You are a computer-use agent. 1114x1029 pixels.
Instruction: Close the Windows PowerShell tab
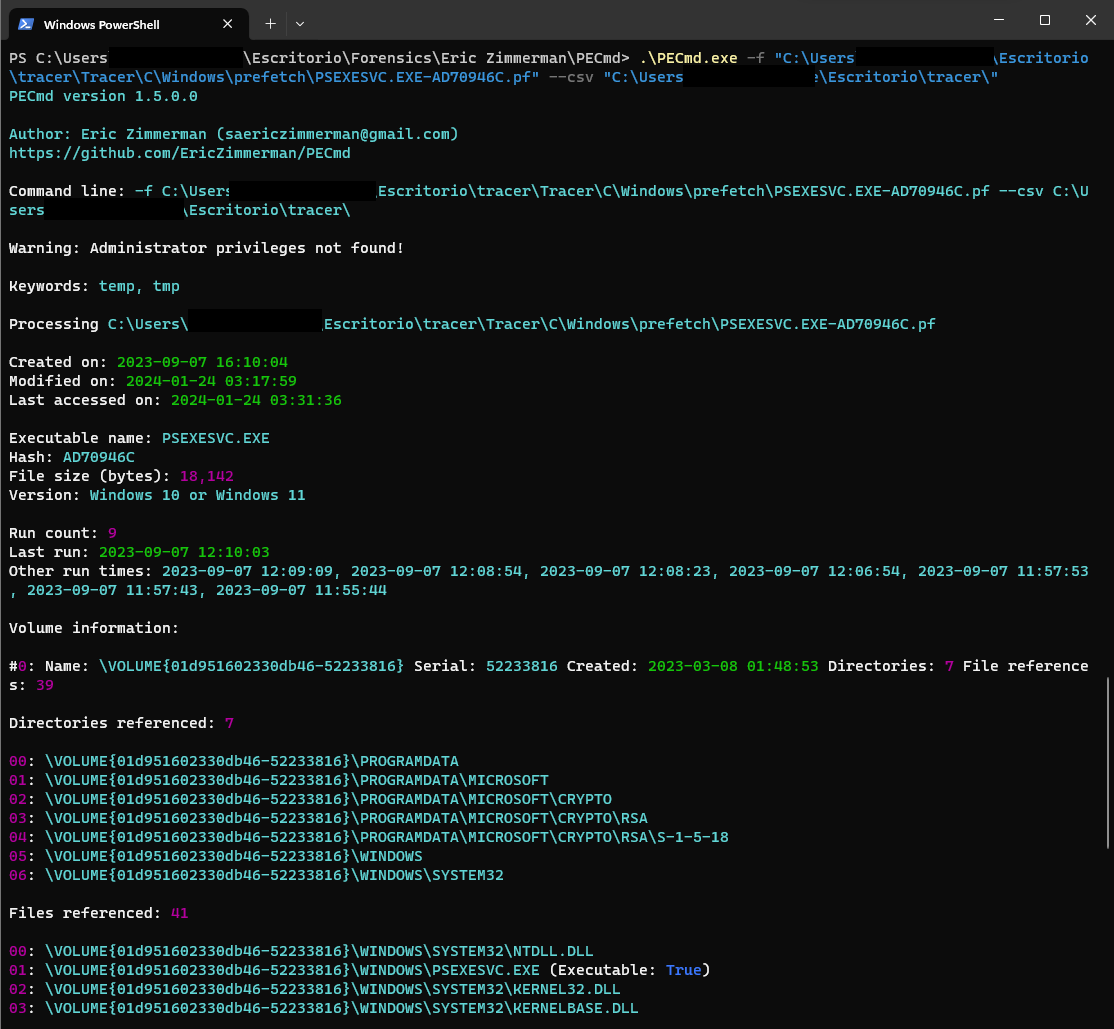coord(227,24)
